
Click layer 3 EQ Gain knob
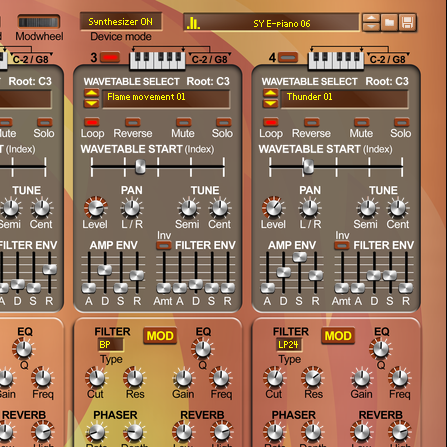183,378
